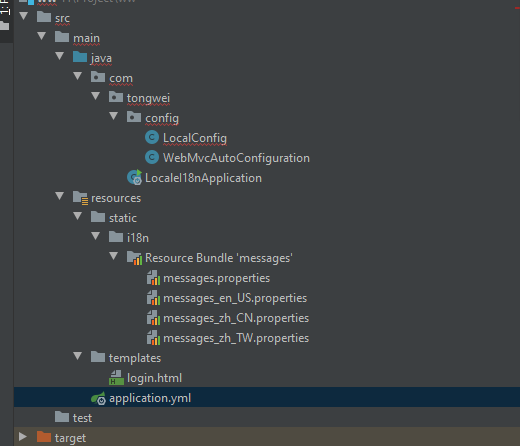Click the i18n folder icon
520x446 pixels.
[116, 237]
